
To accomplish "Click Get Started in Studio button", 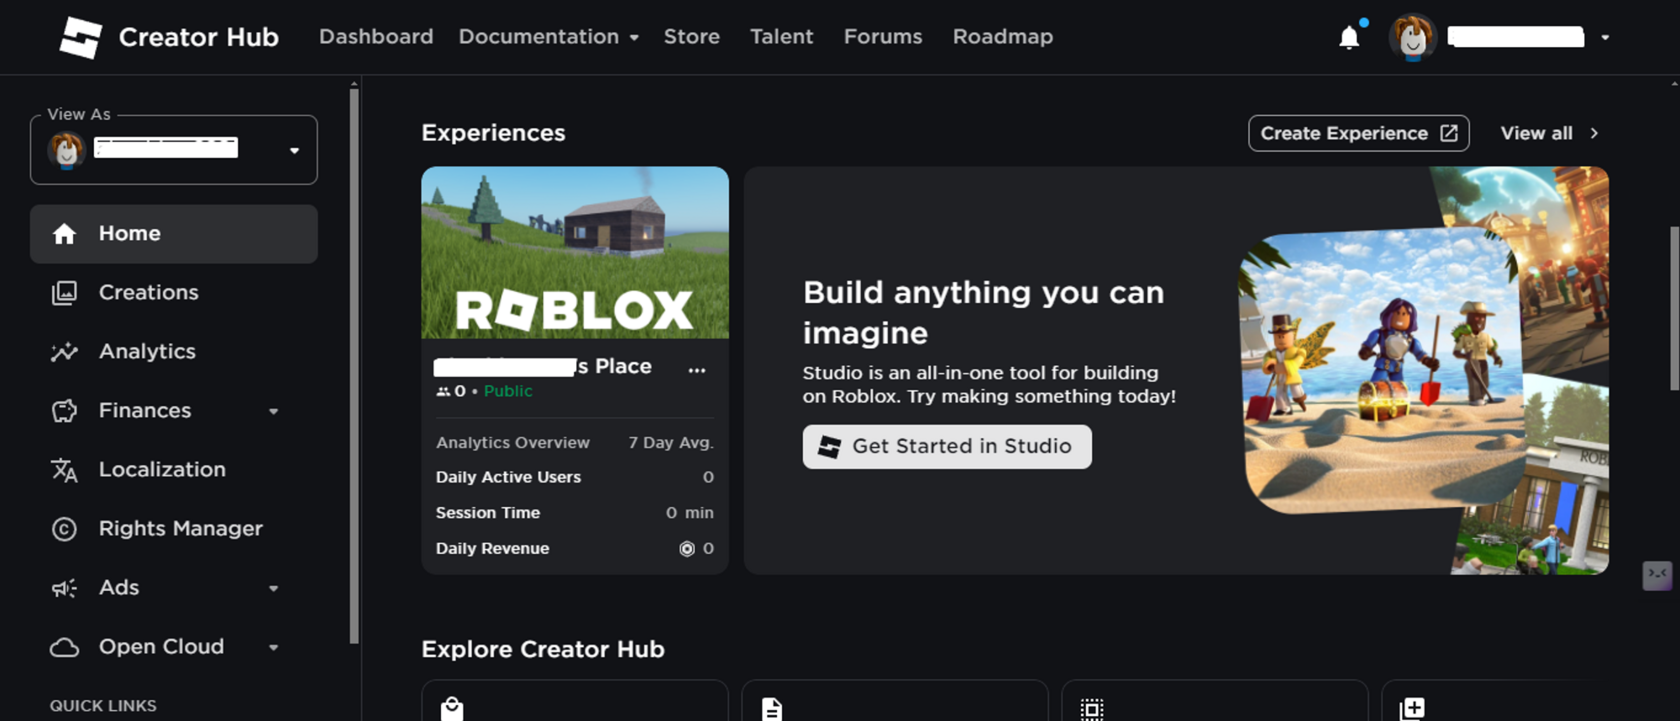I will (x=947, y=447).
